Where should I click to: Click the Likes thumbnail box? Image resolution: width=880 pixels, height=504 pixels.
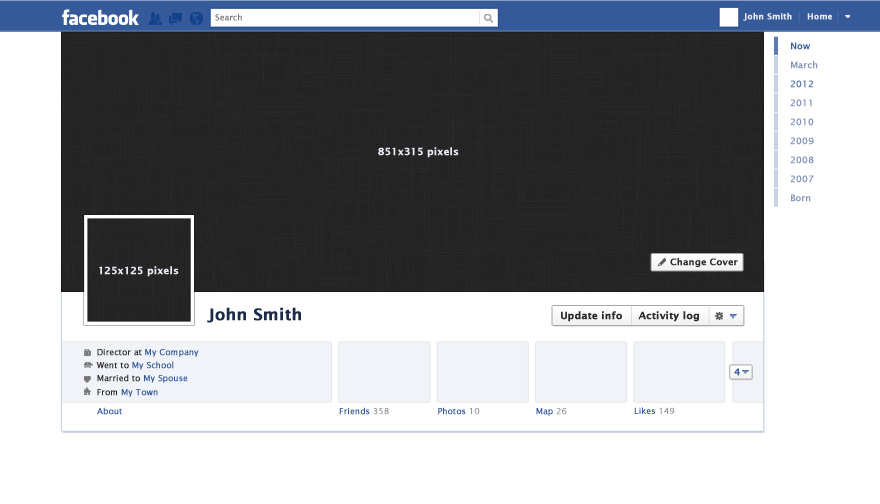679,372
